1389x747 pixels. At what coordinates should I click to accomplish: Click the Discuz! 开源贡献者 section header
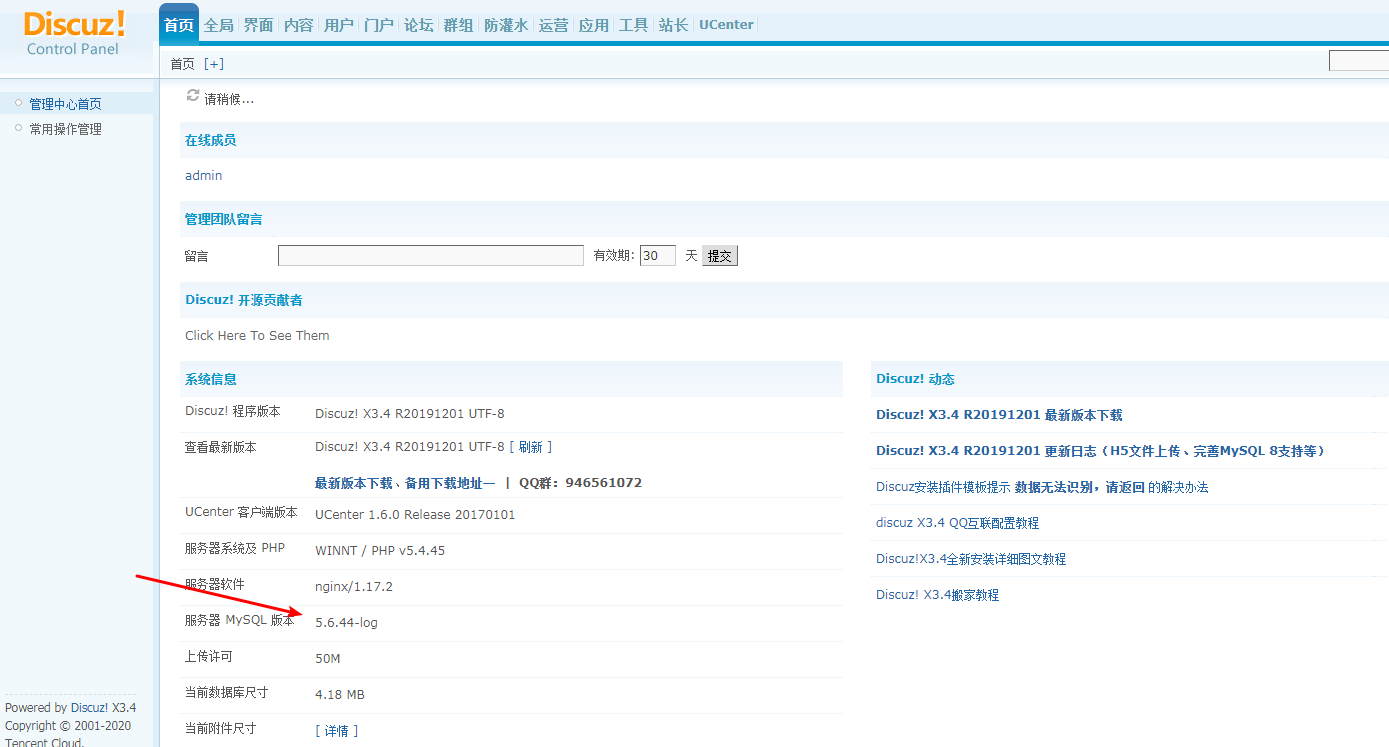[243, 300]
